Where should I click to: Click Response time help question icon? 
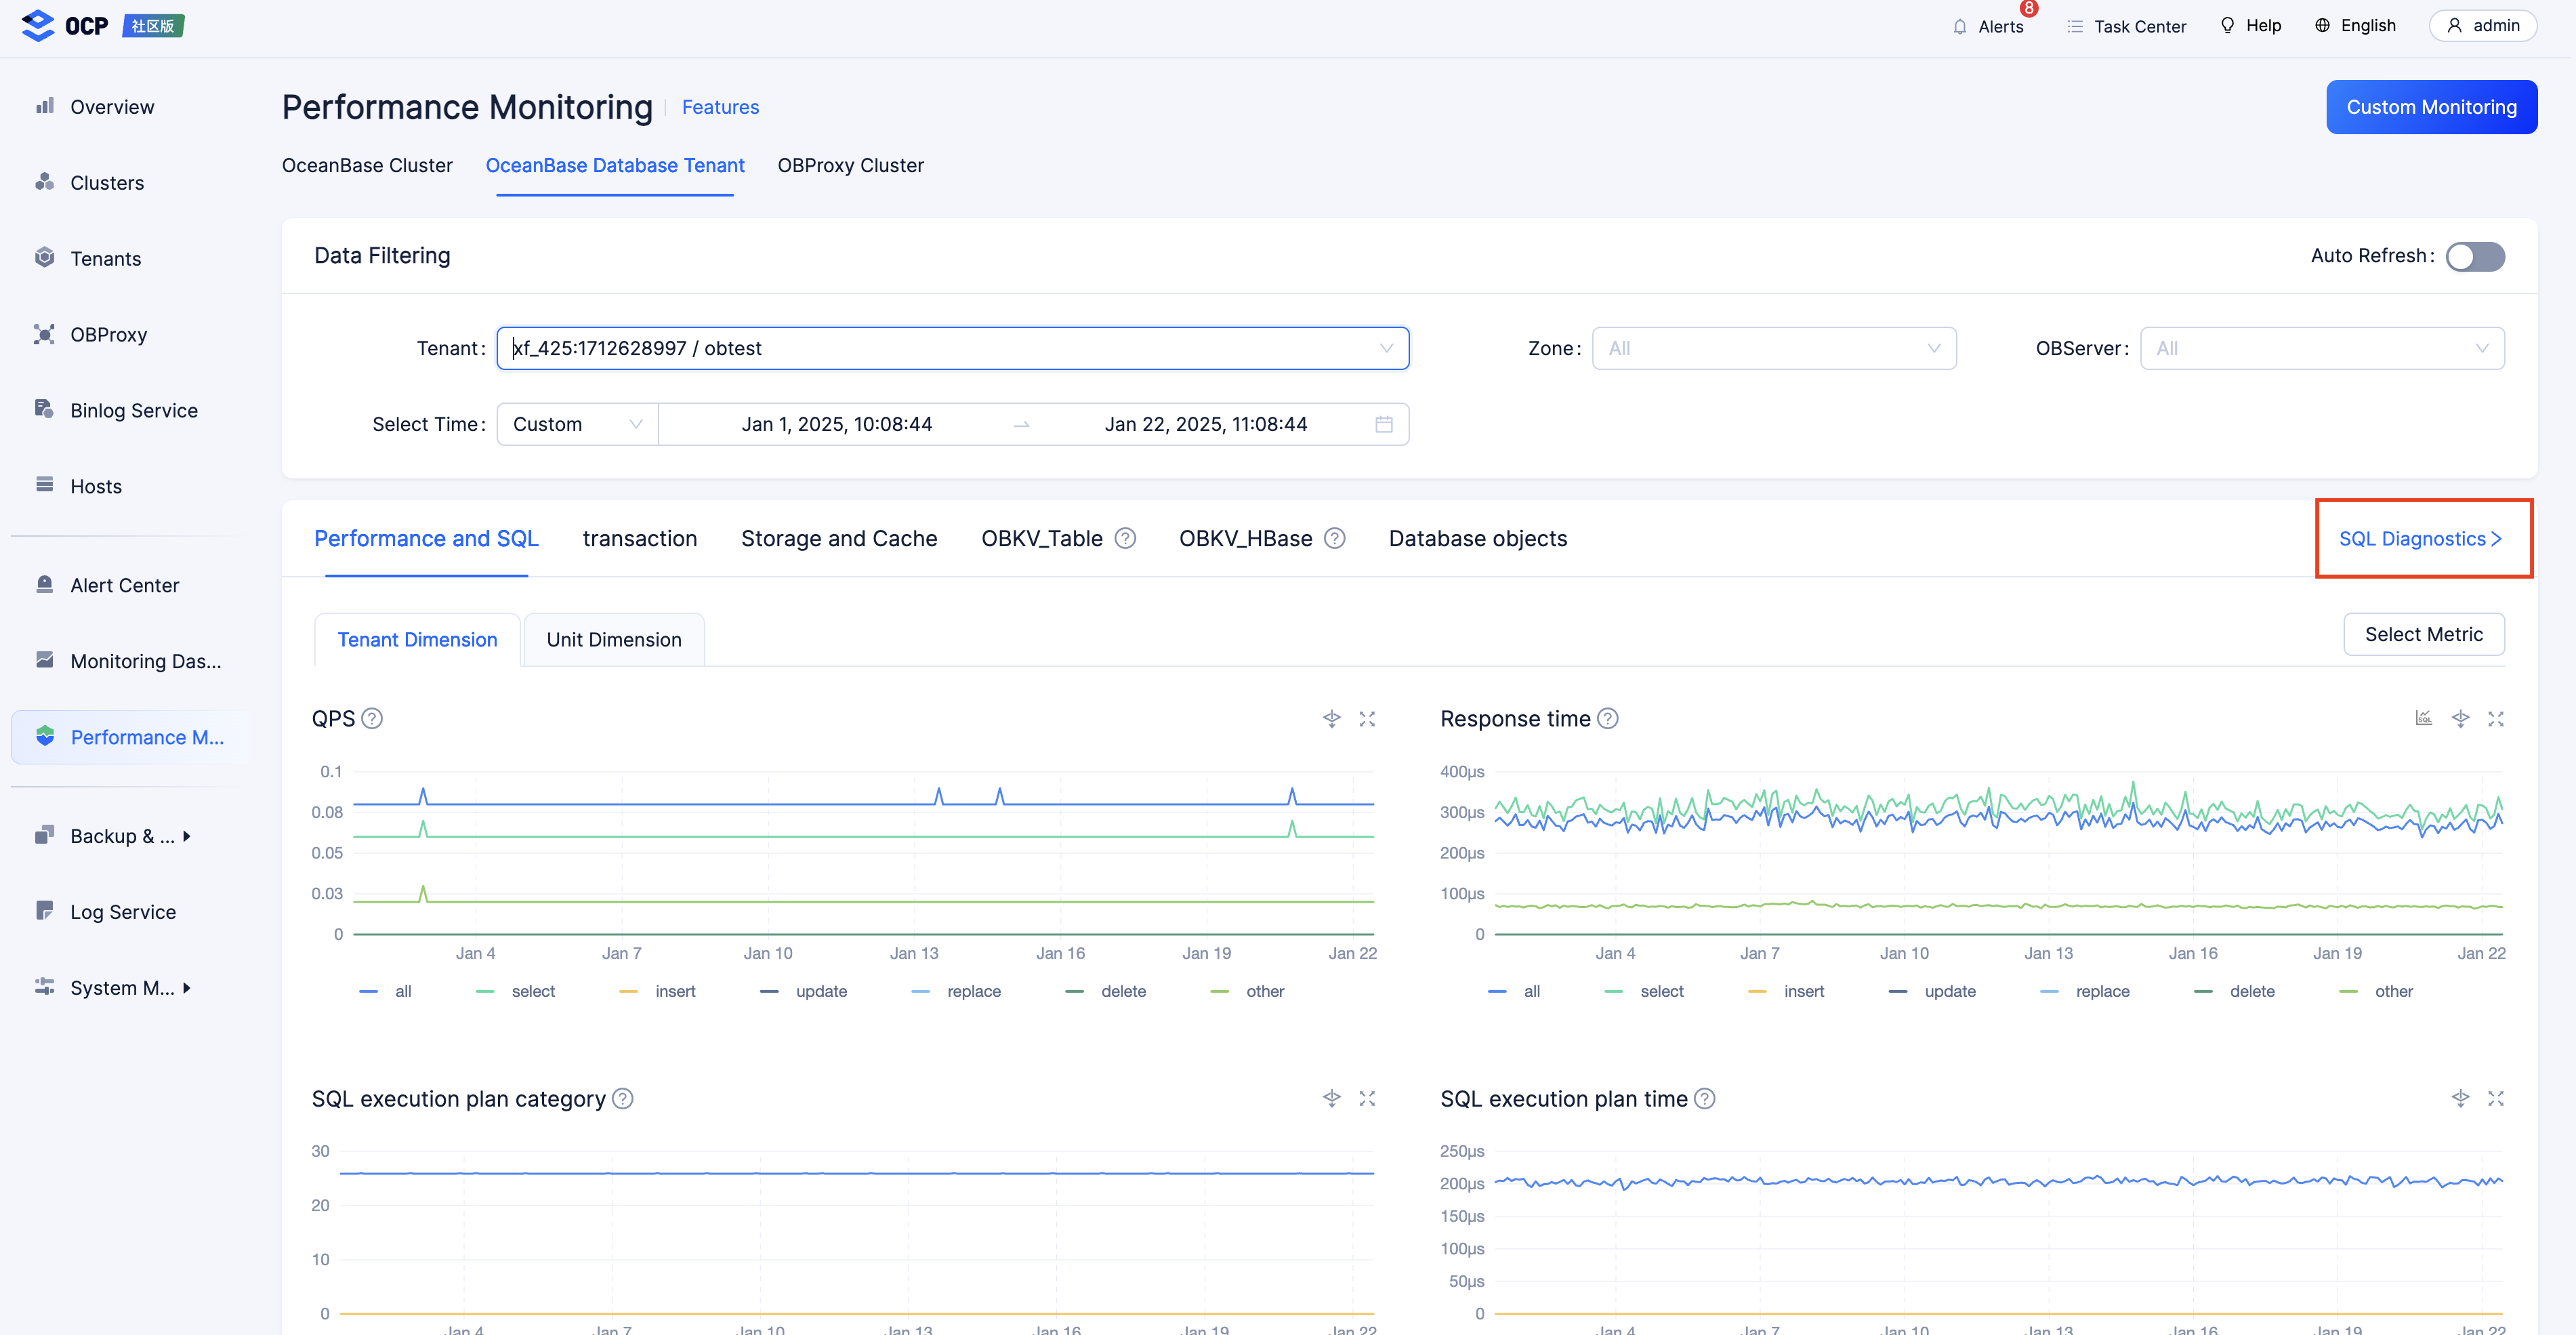[1608, 718]
